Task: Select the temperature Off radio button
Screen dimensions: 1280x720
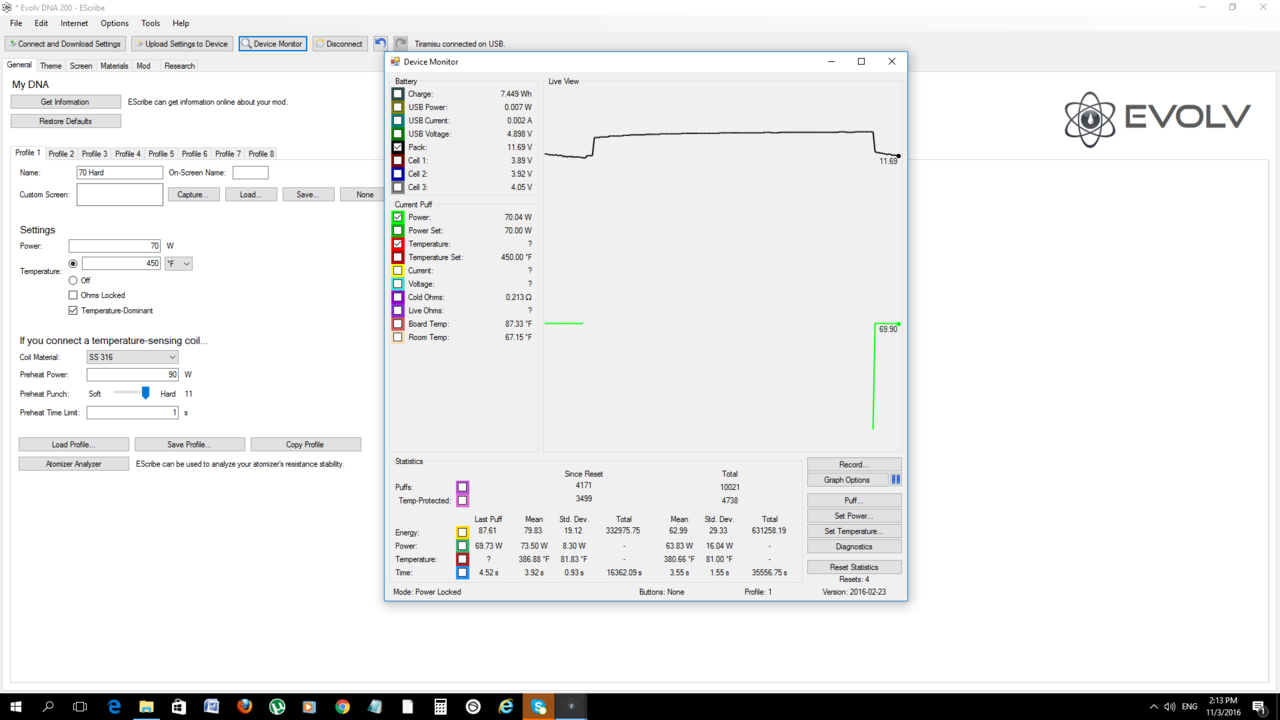Action: click(73, 280)
